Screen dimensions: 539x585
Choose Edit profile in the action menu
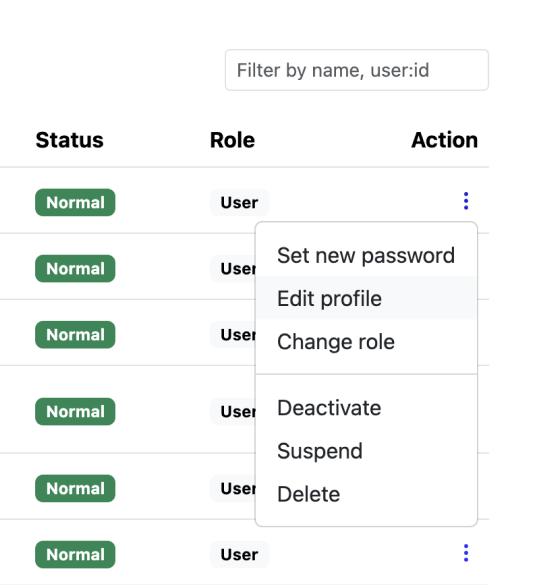[366, 298]
